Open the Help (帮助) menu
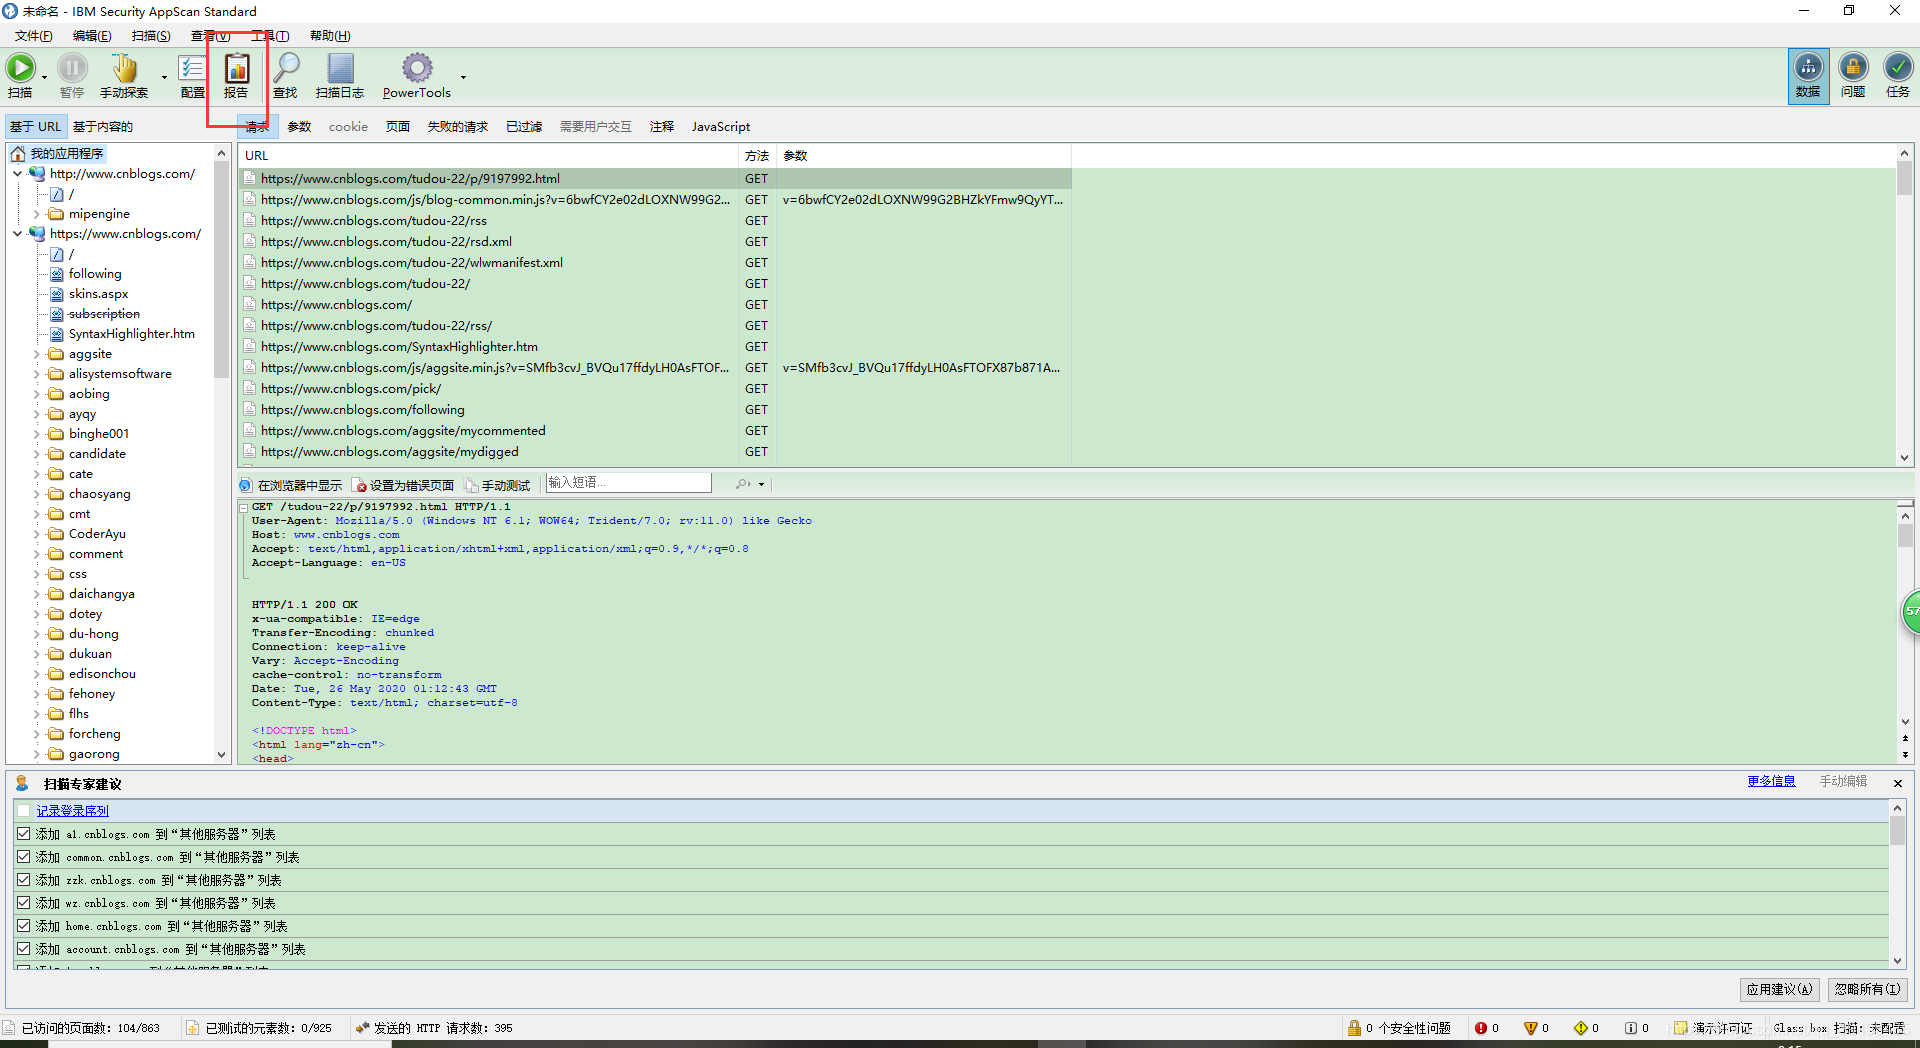The width and height of the screenshot is (1920, 1048). 330,35
